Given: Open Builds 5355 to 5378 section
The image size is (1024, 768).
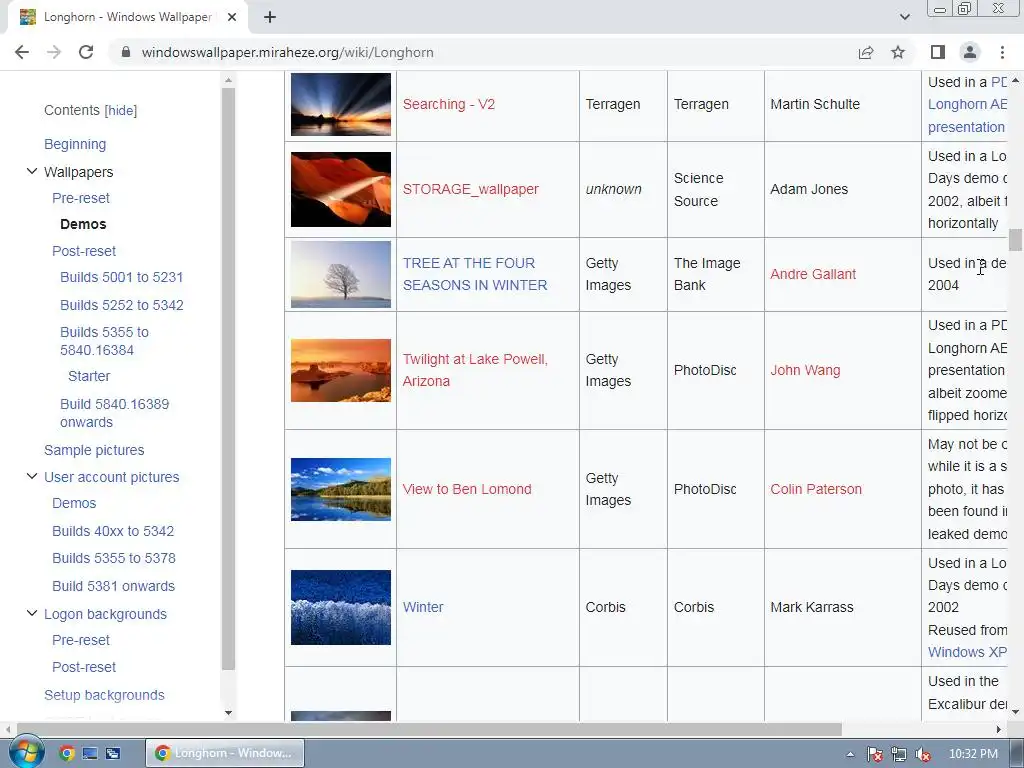Looking at the screenshot, I should (x=114, y=558).
